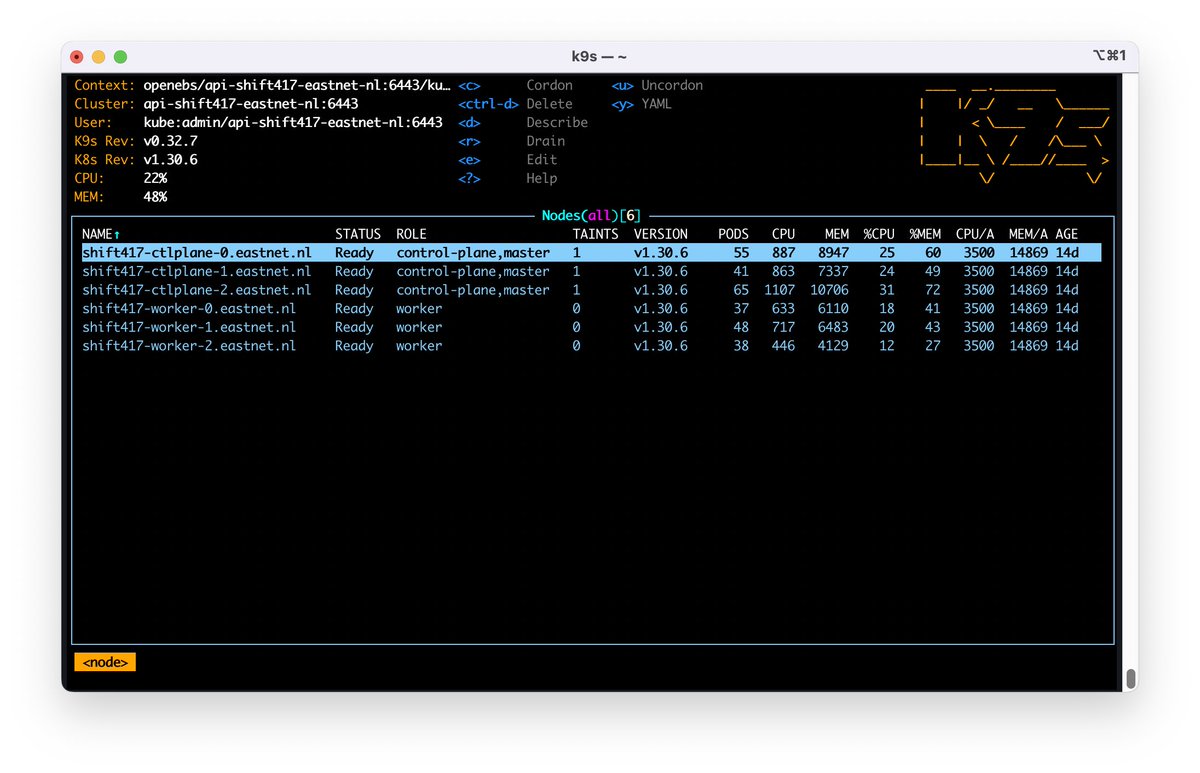Click the green zoom window button

120,57
